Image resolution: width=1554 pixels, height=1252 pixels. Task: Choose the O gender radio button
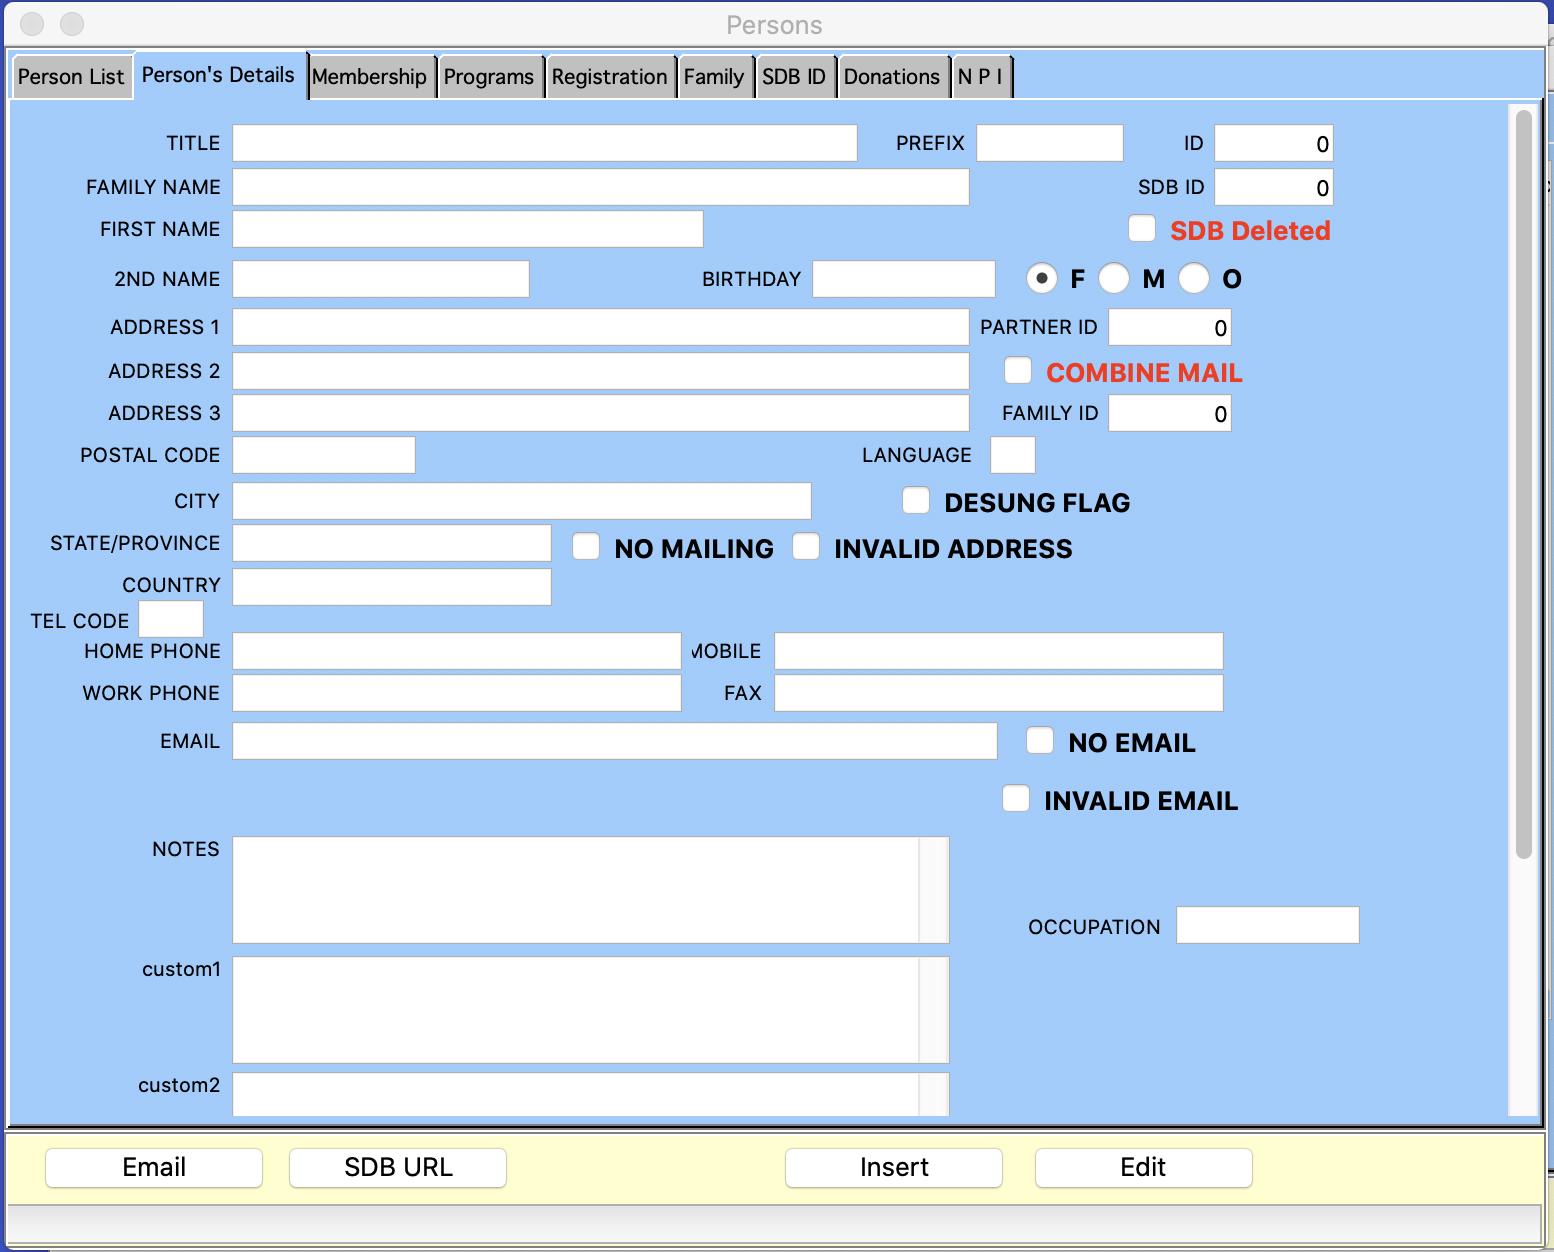click(1194, 278)
